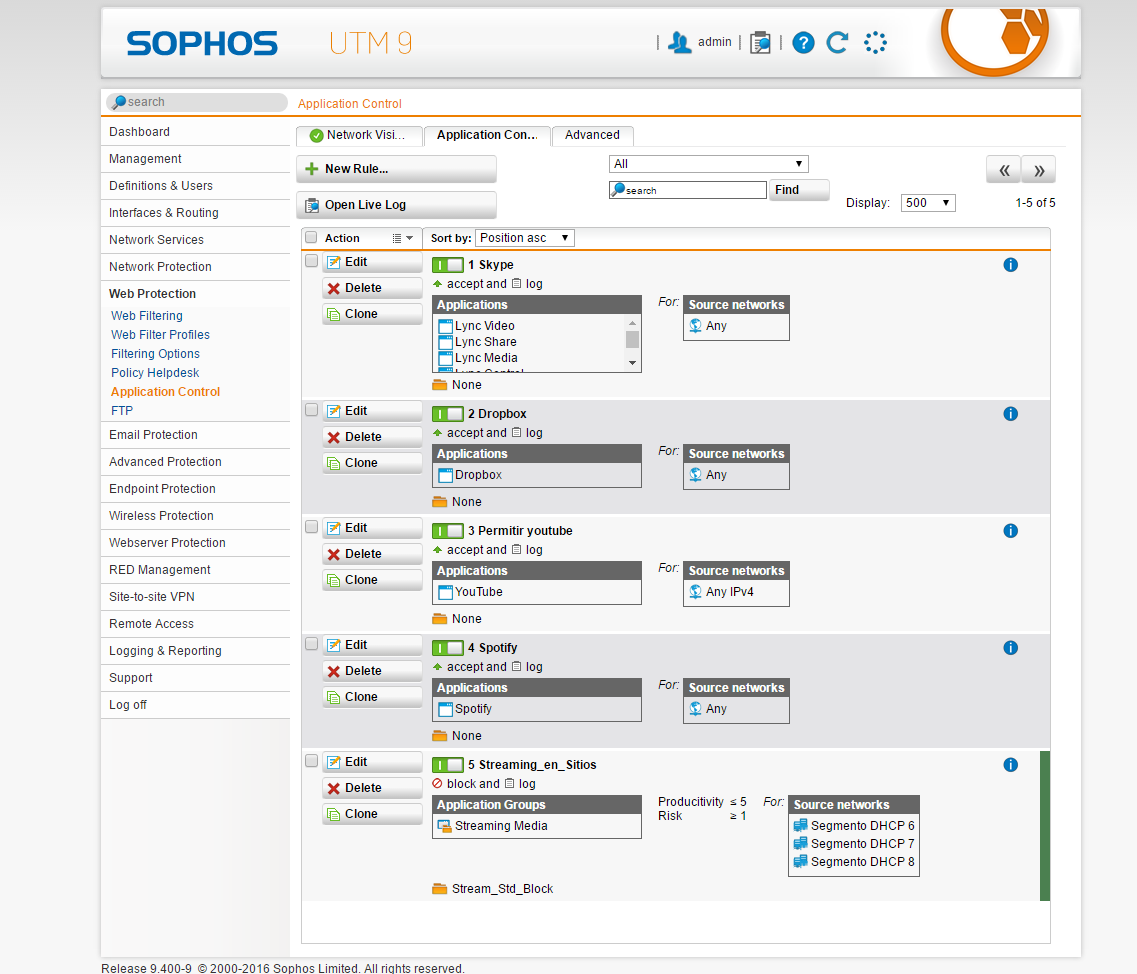
Task: Click the Open Live Log button
Action: pos(397,205)
